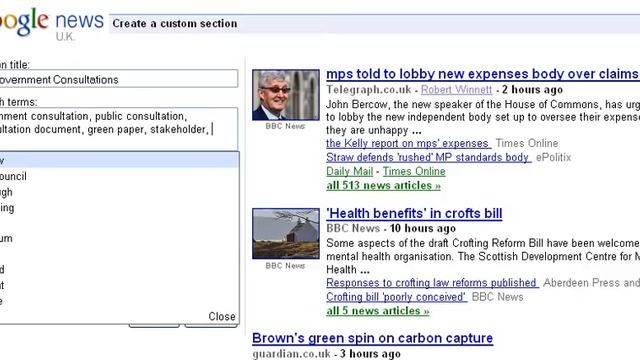Select the suggestion ending in 'ing'
640x360 pixels.
[x=119, y=208]
